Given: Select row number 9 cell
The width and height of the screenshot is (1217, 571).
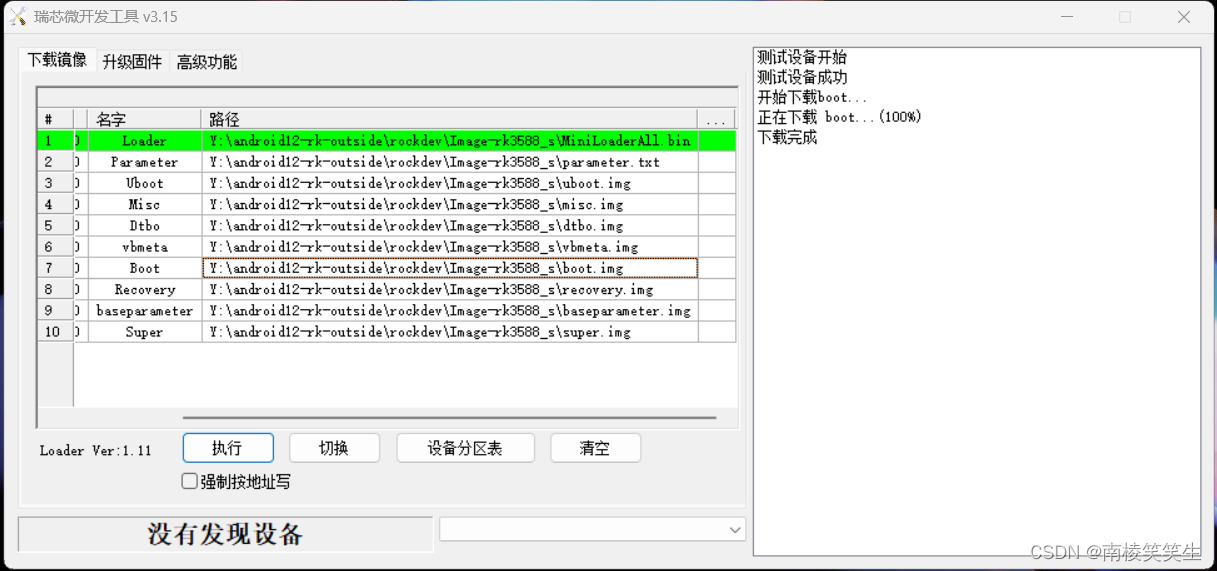Looking at the screenshot, I should coord(55,310).
